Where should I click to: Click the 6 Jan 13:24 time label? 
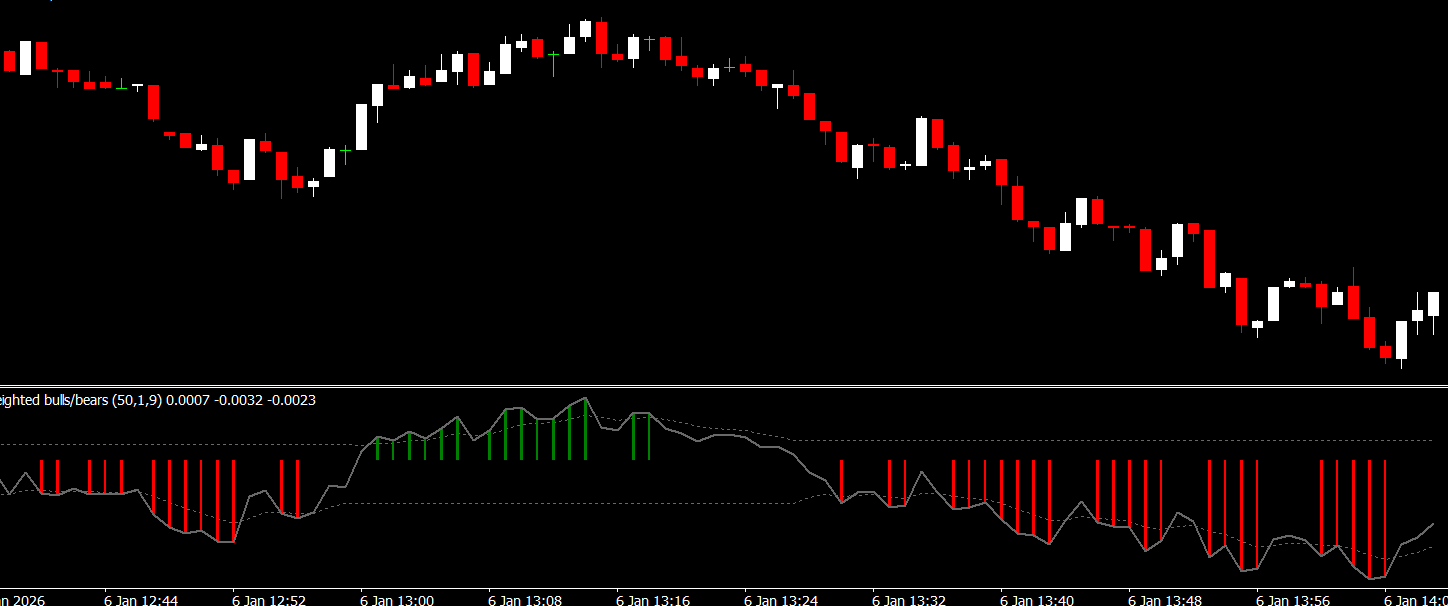(x=781, y=600)
